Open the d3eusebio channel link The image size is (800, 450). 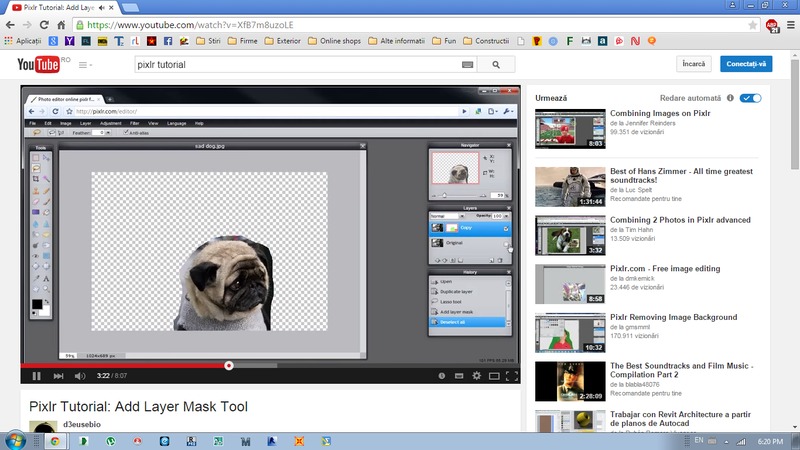(82, 424)
